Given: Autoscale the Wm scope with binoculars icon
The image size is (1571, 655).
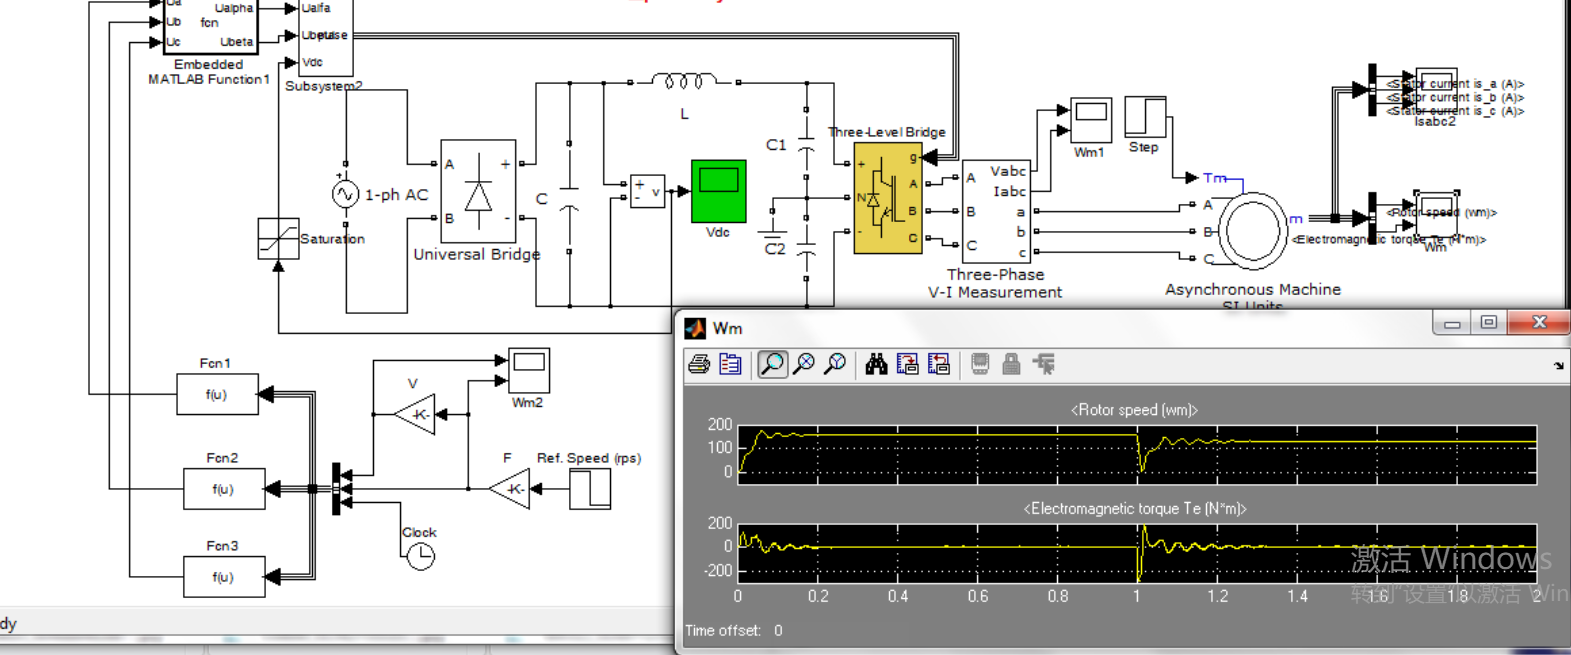Looking at the screenshot, I should pos(877,364).
